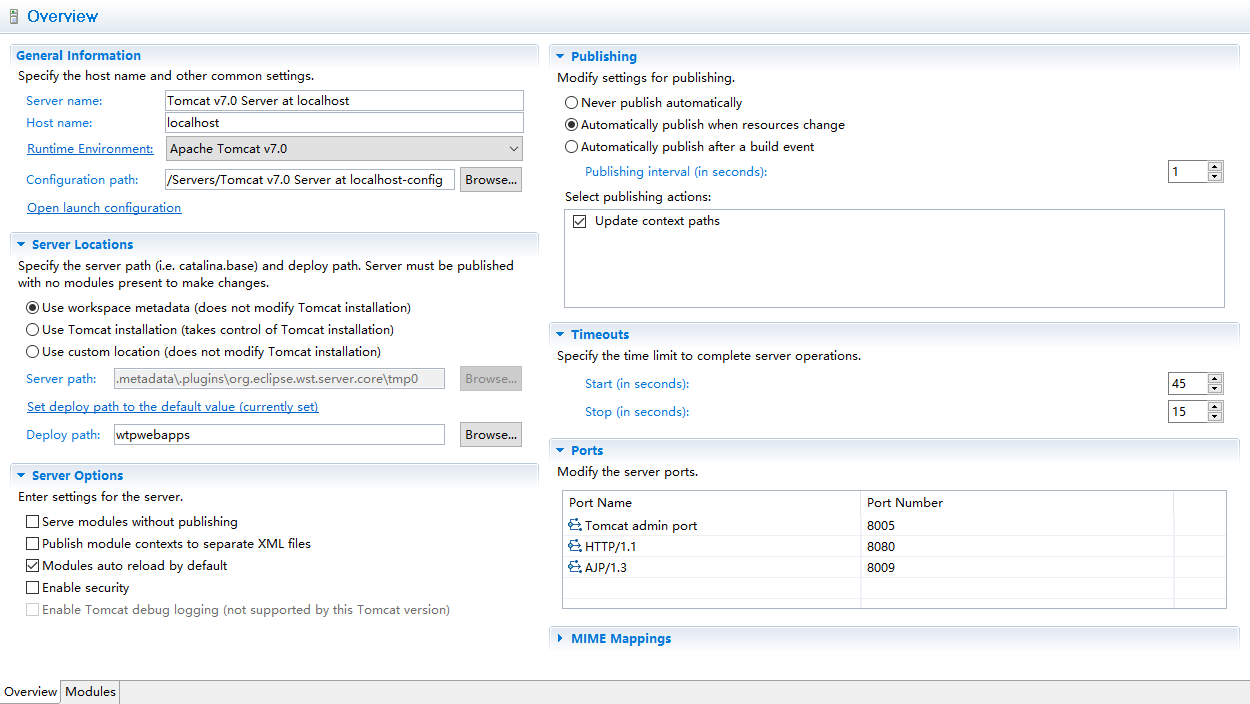Click the Publishing interval number field
This screenshot has height=704, width=1250.
point(1188,172)
